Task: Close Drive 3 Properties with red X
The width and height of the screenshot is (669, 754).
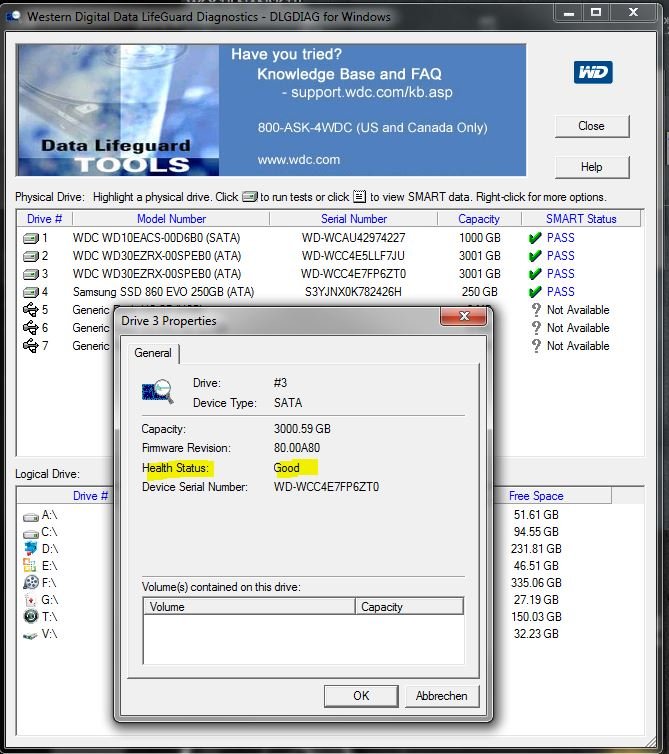Action: [464, 316]
